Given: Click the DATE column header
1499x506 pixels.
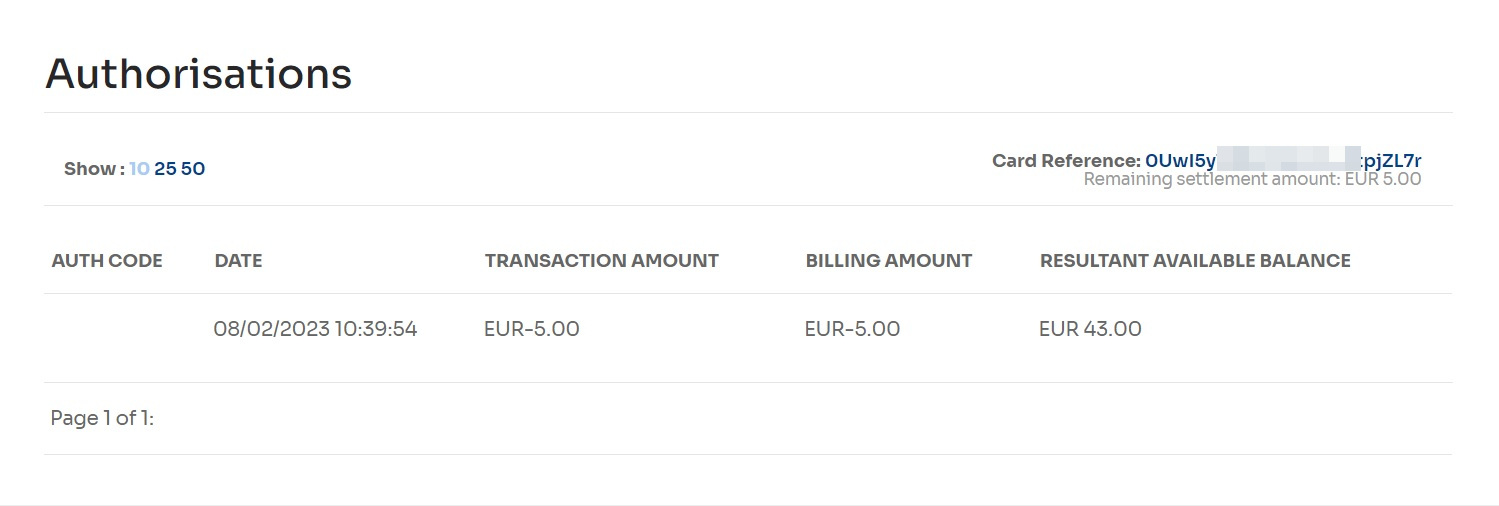Looking at the screenshot, I should [x=238, y=261].
